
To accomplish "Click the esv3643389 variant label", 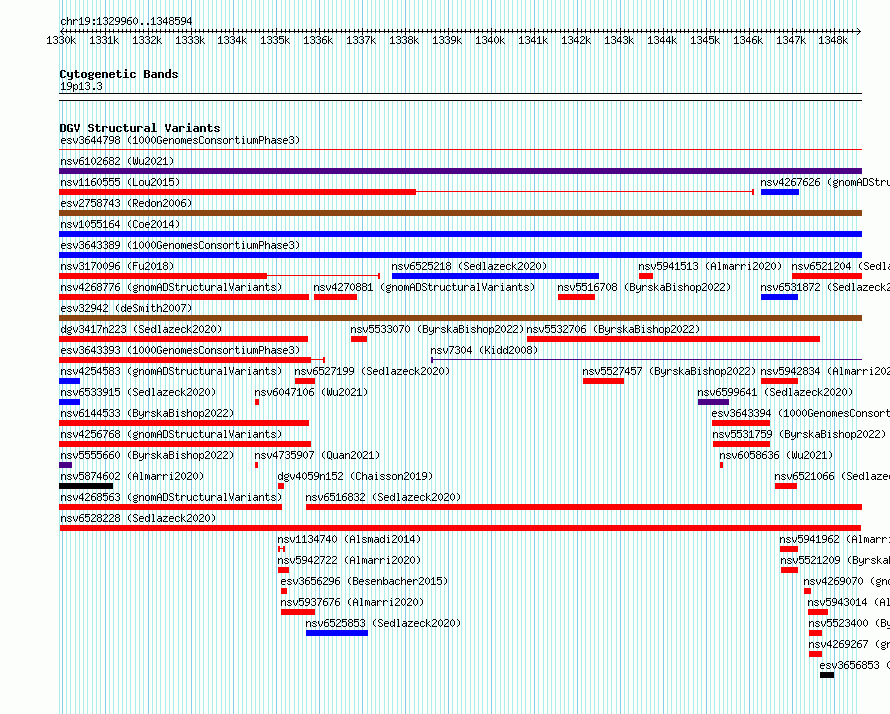I will 180,245.
